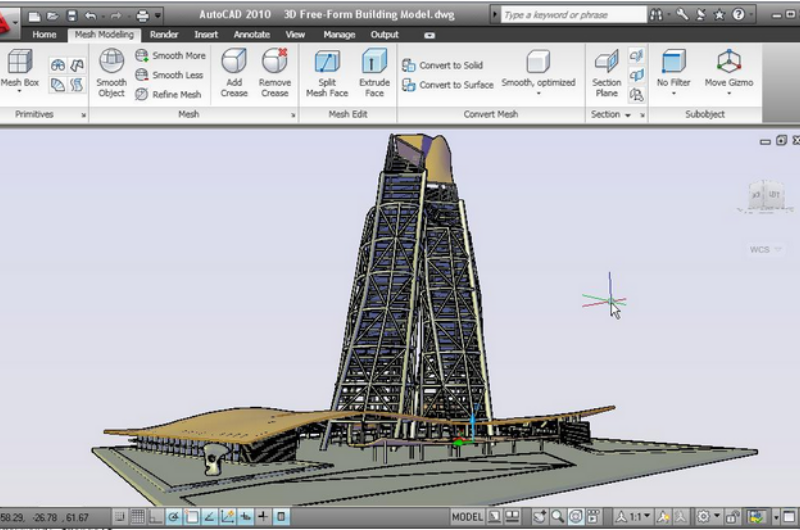800x530 pixels.
Task: Open SteeringWheels from the status bar
Action: pyautogui.click(x=576, y=517)
